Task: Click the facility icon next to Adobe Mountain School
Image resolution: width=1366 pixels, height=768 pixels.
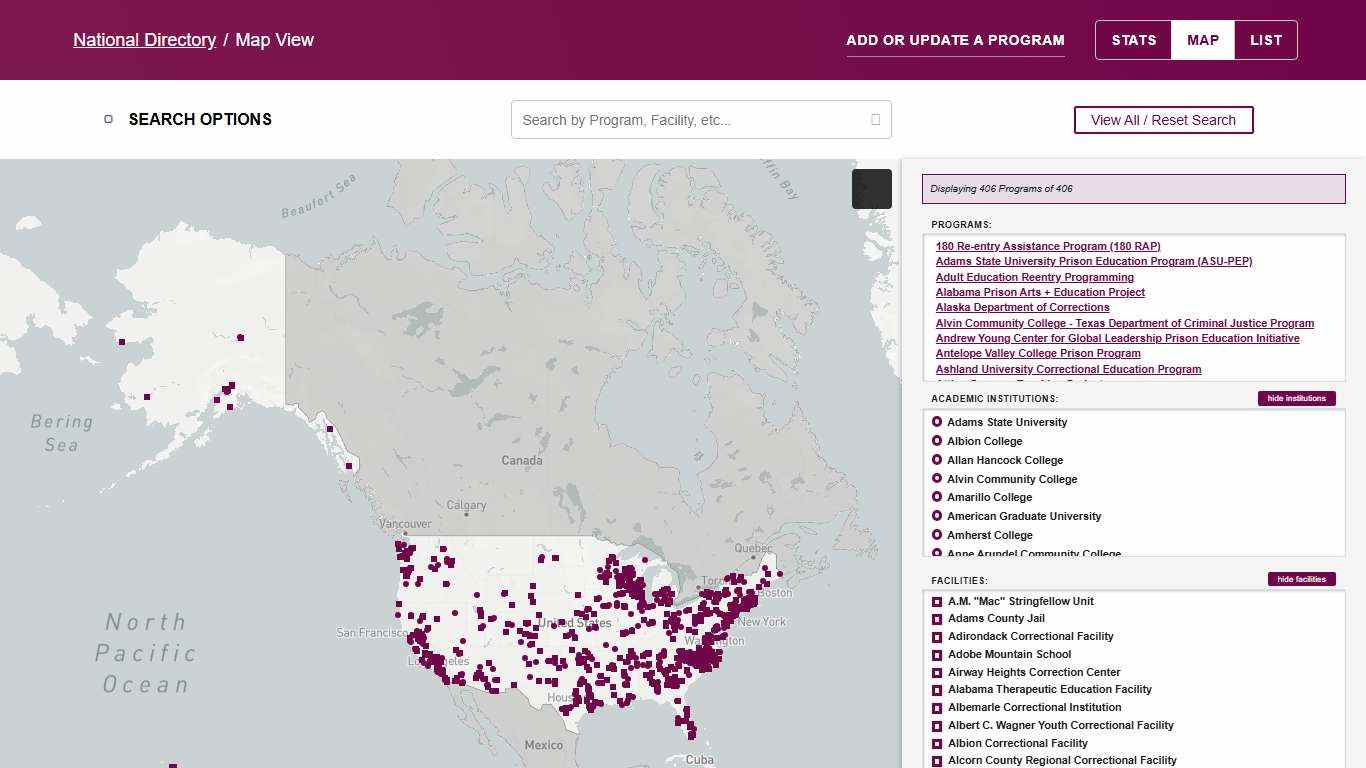Action: point(937,654)
